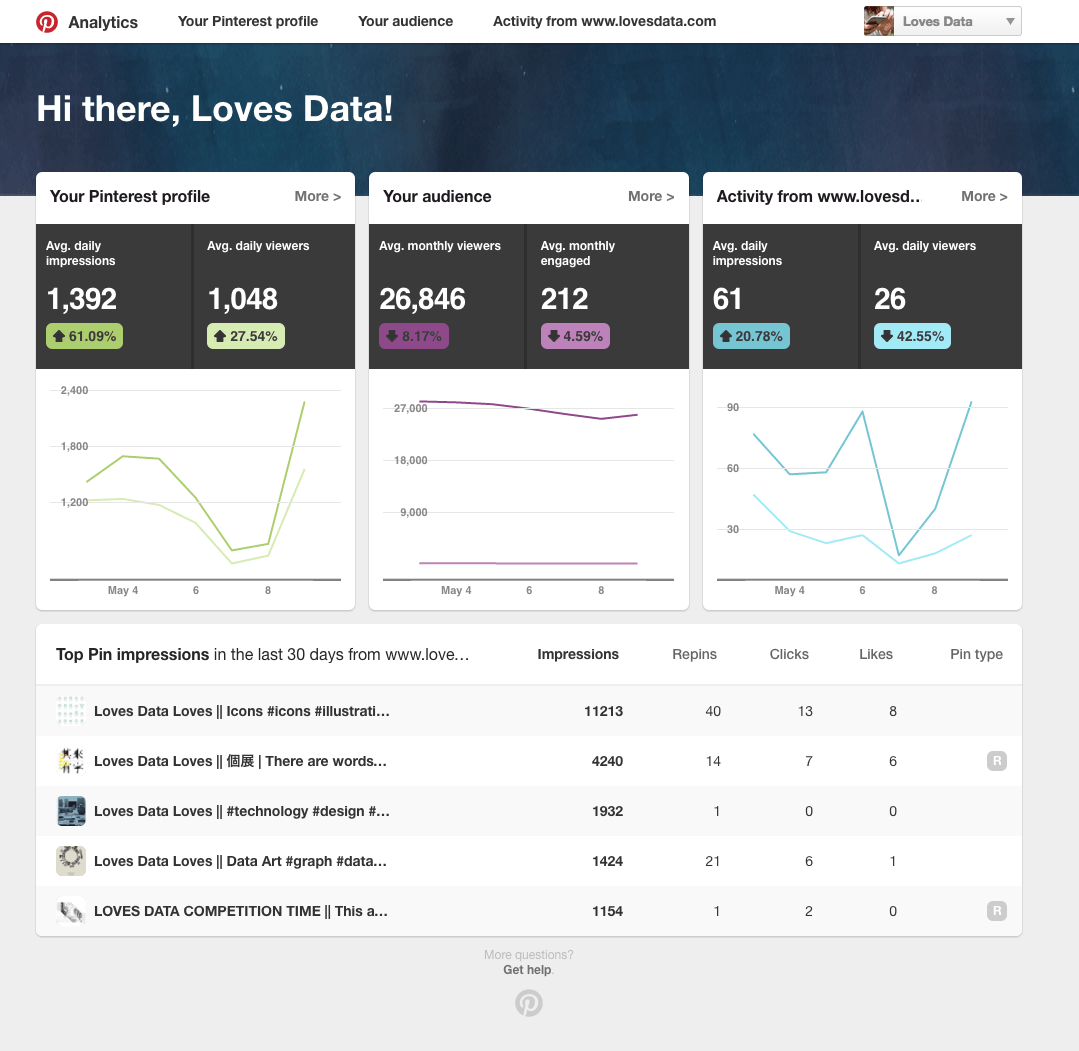
Task: Sort table by Repins column
Action: pyautogui.click(x=694, y=654)
